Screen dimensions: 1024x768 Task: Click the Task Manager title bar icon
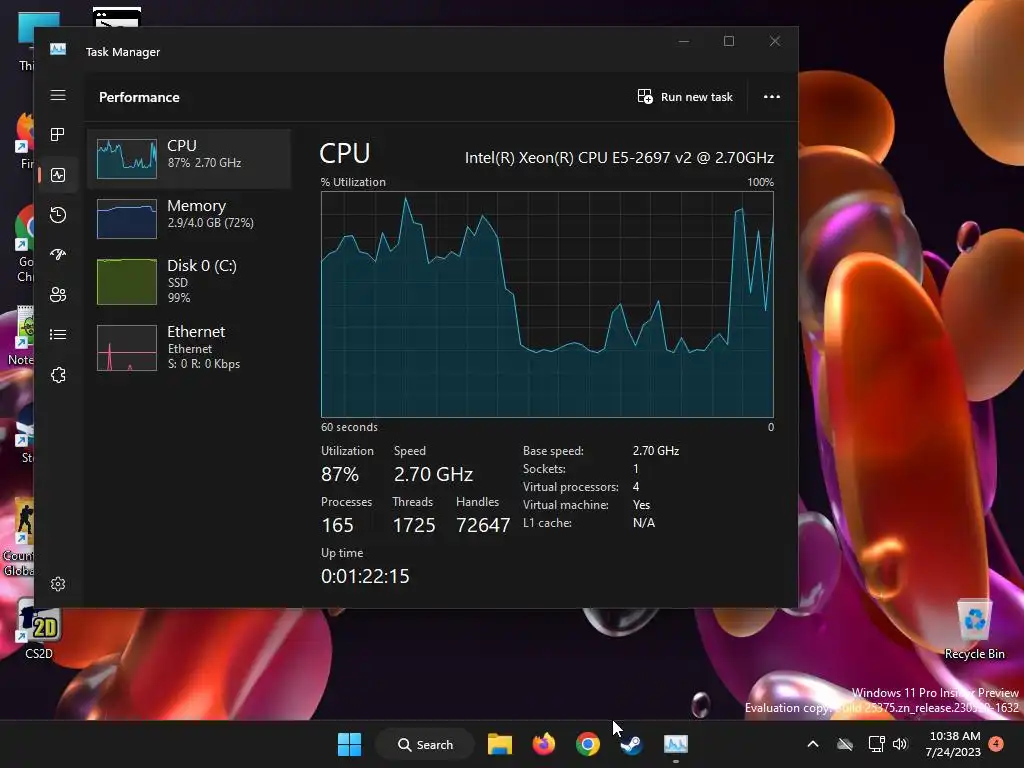(57, 50)
